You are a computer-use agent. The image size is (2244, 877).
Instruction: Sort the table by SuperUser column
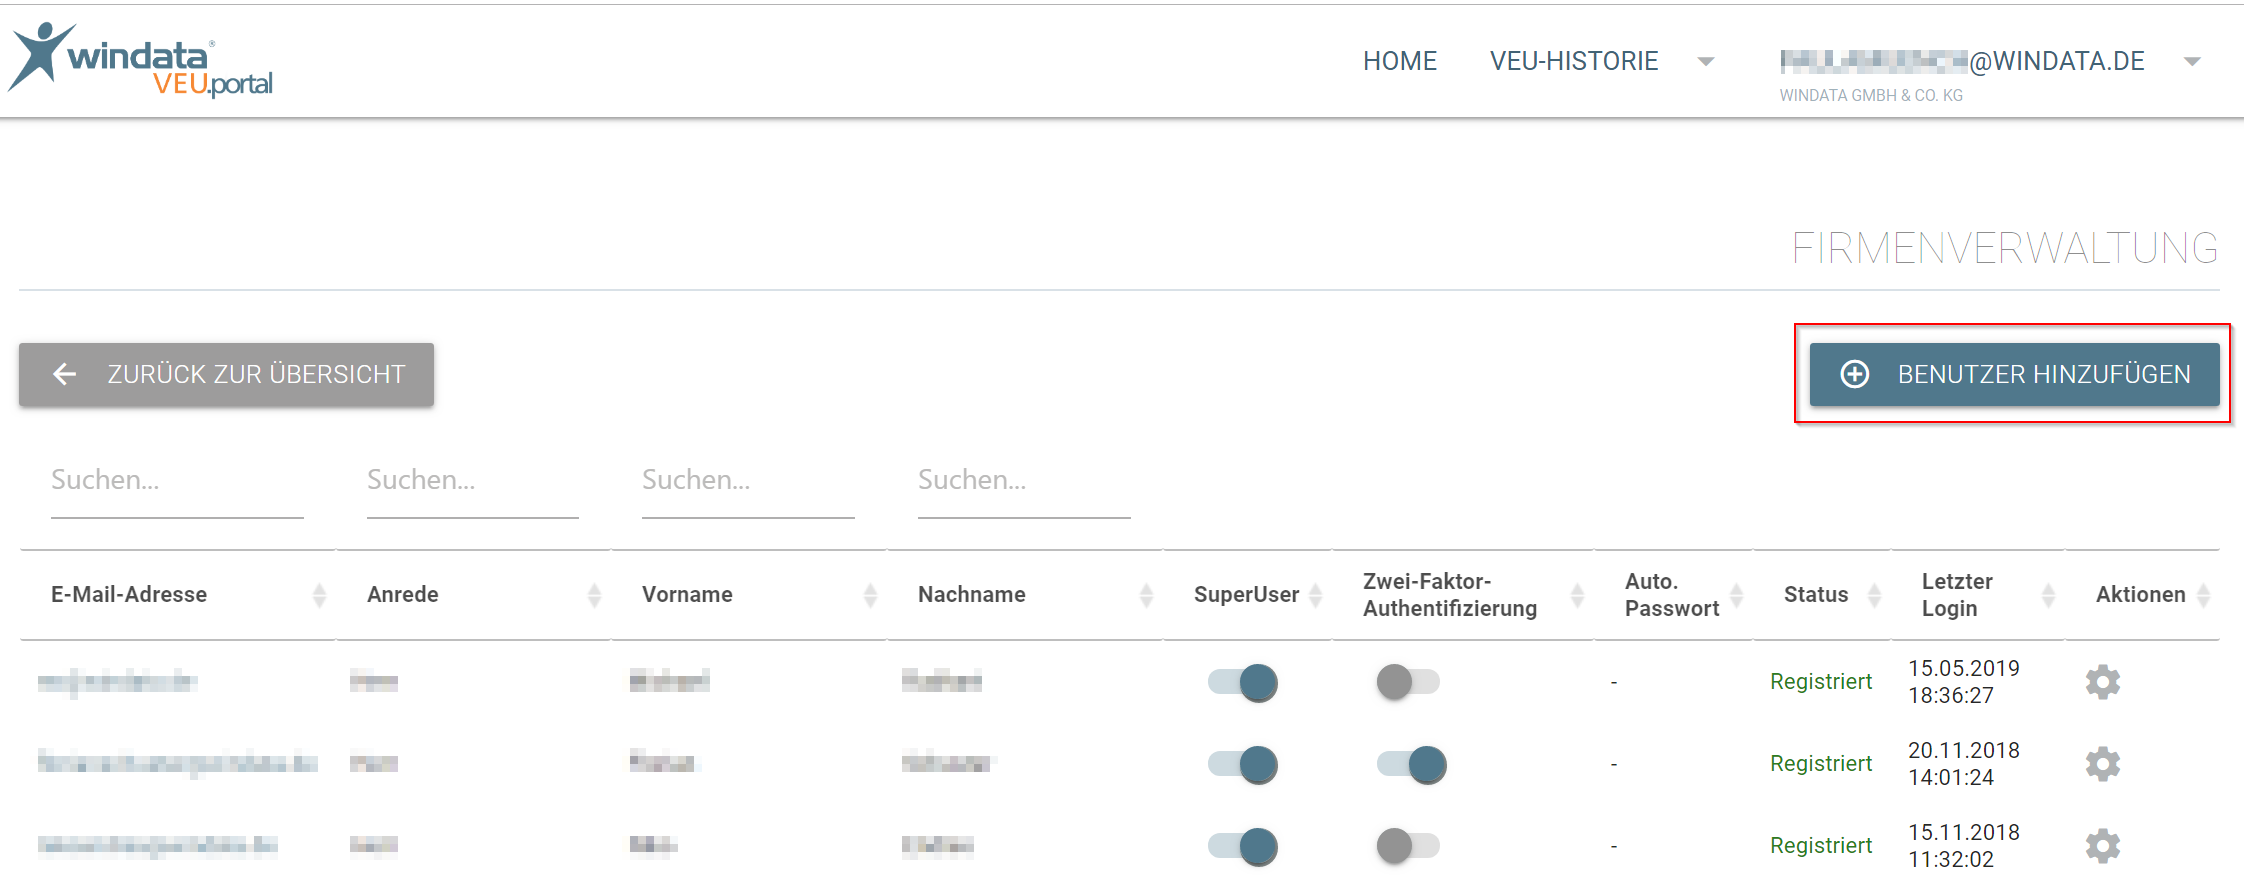[x=1316, y=595]
